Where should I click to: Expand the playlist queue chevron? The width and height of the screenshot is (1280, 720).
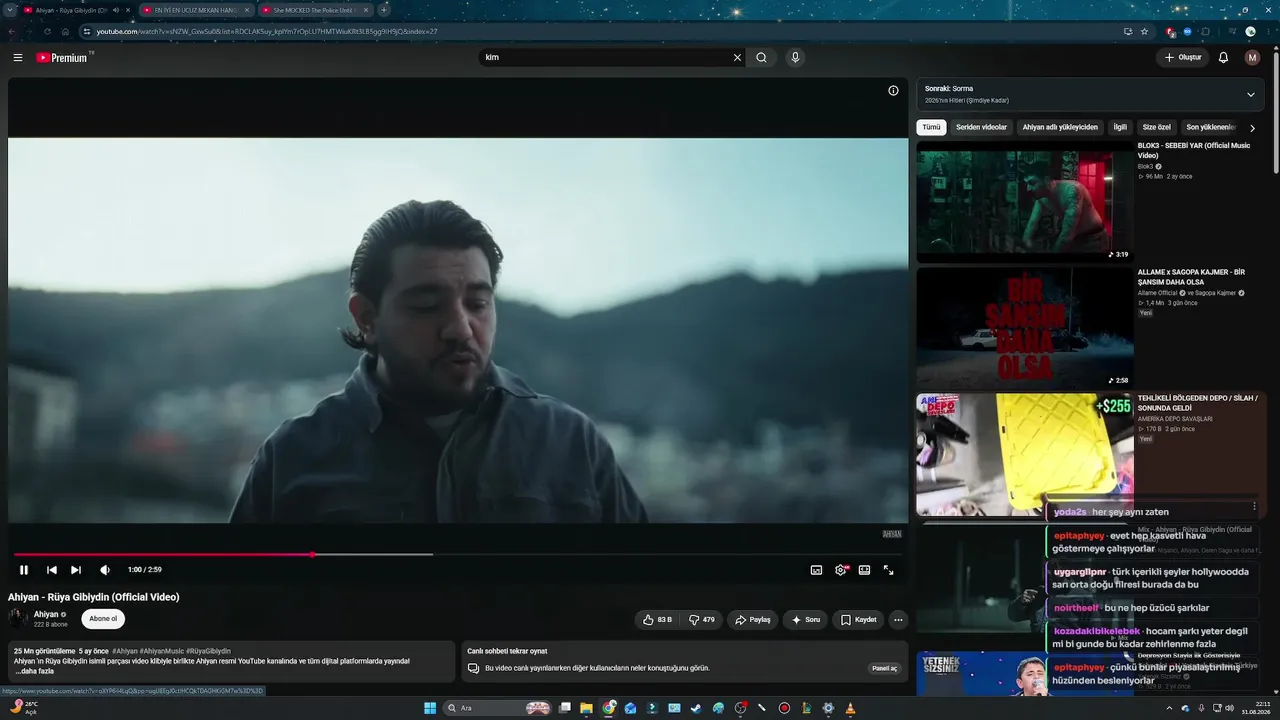coord(1250,95)
